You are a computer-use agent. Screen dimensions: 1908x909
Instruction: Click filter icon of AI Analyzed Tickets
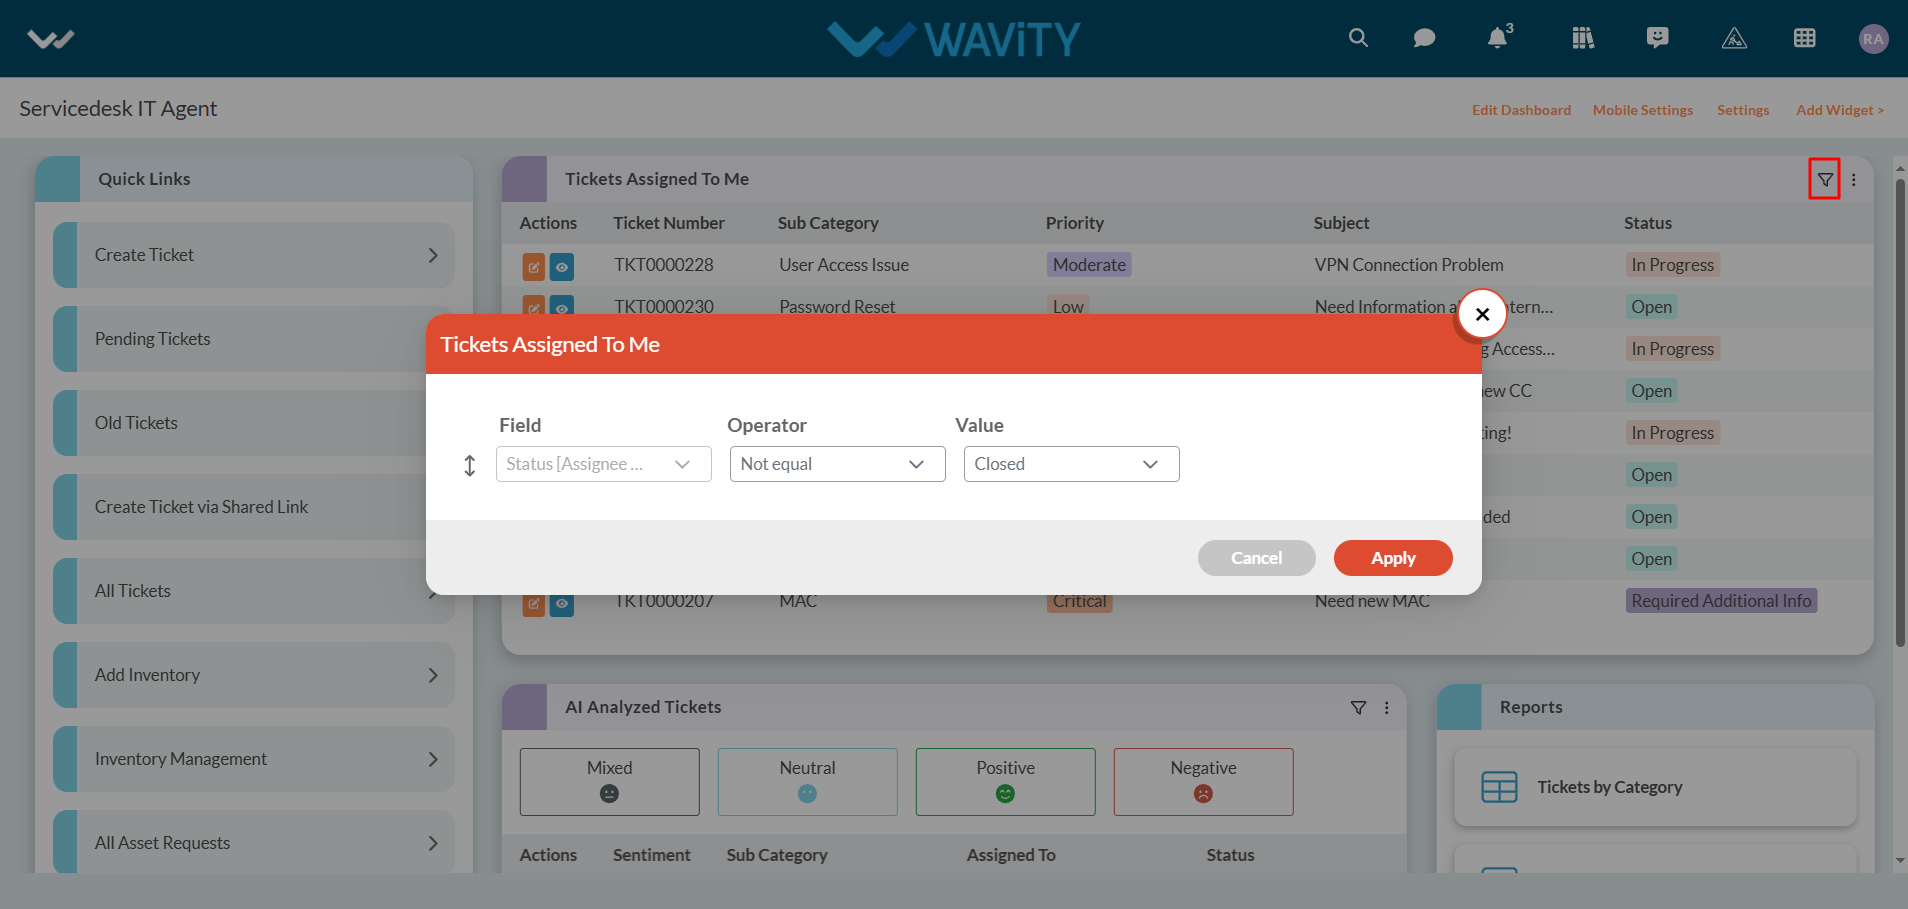pyautogui.click(x=1358, y=708)
